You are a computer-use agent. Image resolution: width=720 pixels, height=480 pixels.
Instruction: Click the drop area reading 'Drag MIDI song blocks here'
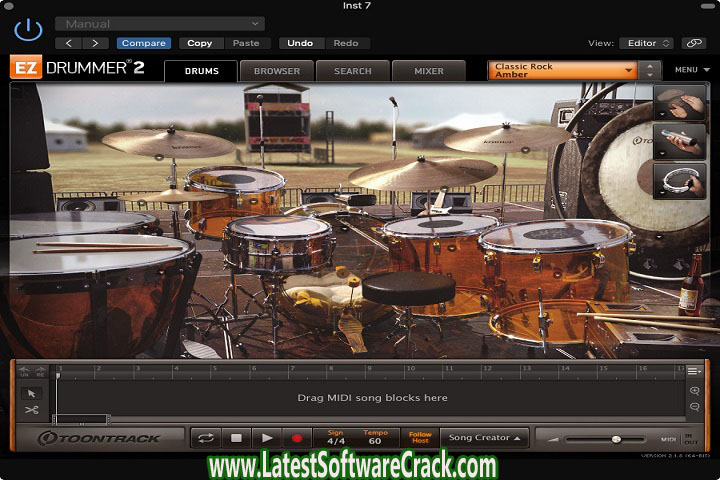tap(372, 398)
